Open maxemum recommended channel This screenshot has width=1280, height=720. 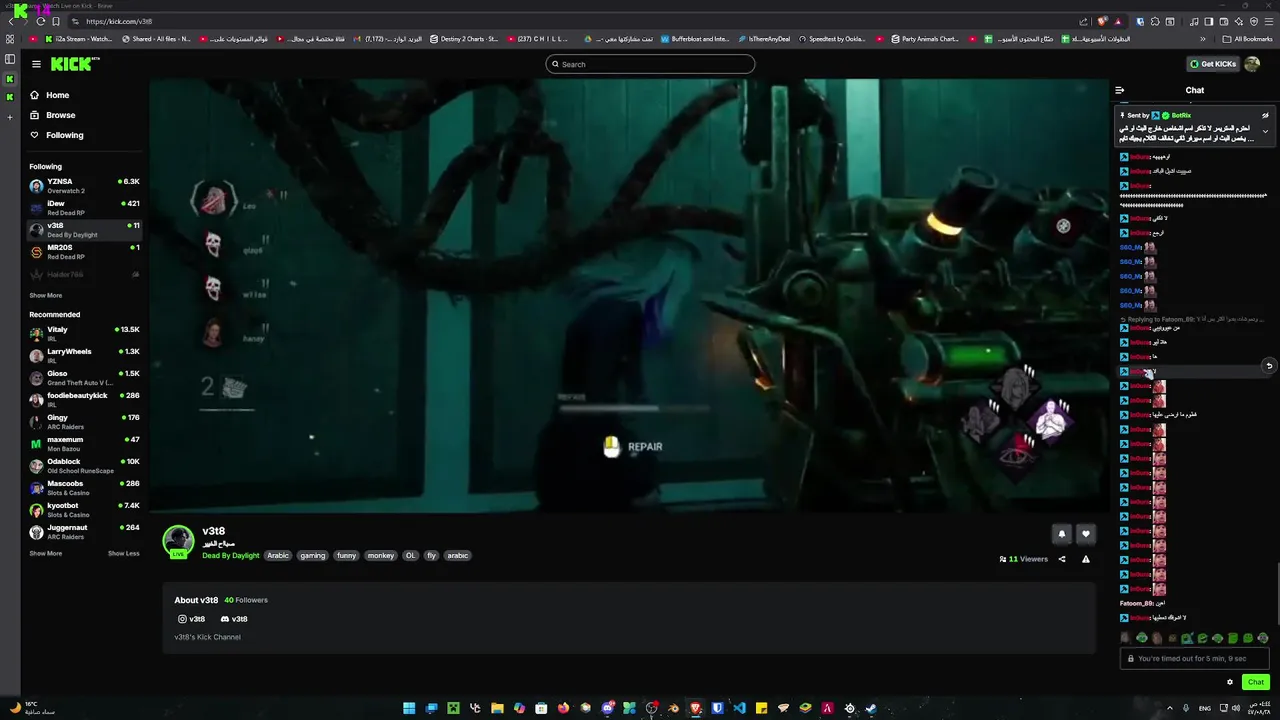(x=85, y=444)
